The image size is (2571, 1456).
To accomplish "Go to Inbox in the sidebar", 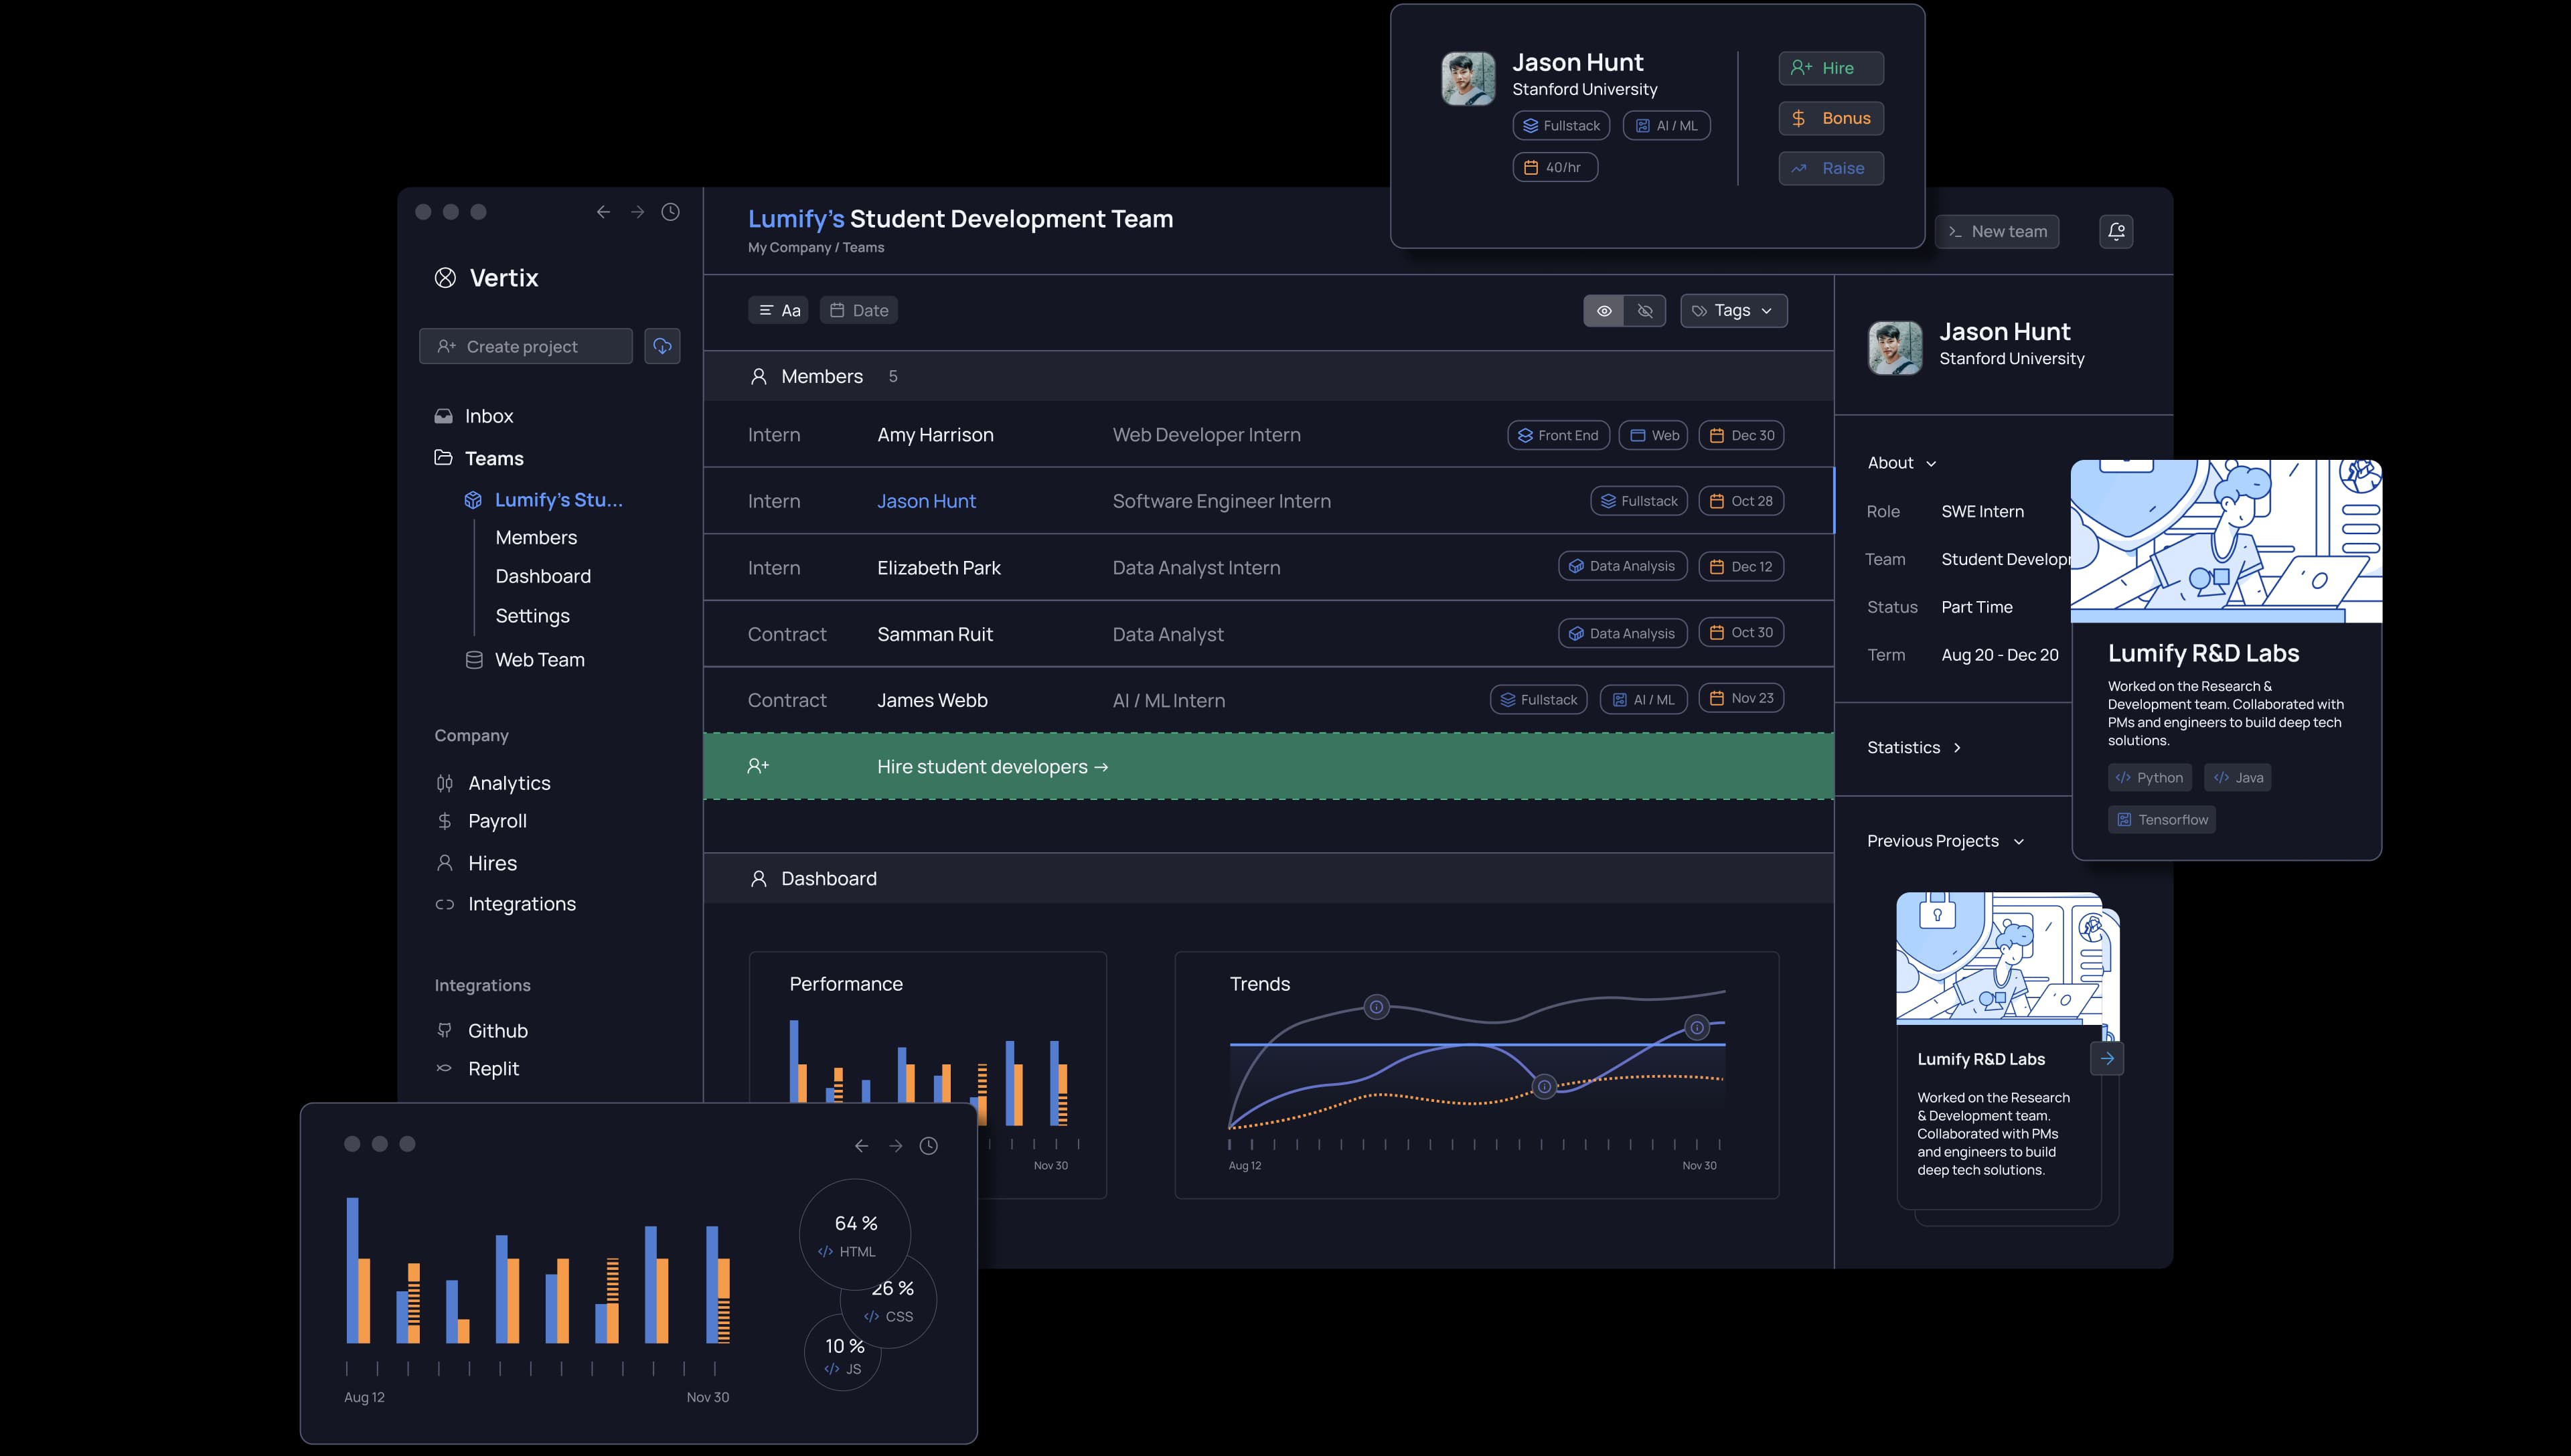I will (x=489, y=416).
